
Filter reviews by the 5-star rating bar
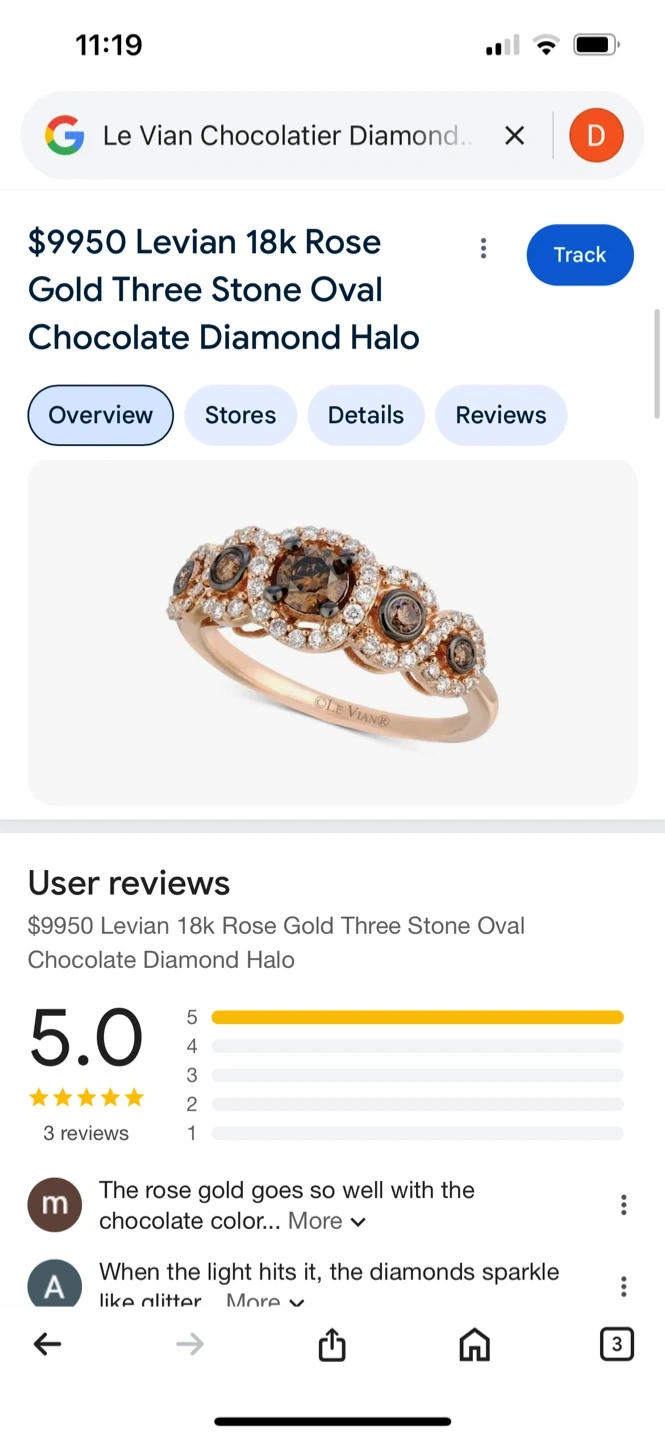point(417,1017)
